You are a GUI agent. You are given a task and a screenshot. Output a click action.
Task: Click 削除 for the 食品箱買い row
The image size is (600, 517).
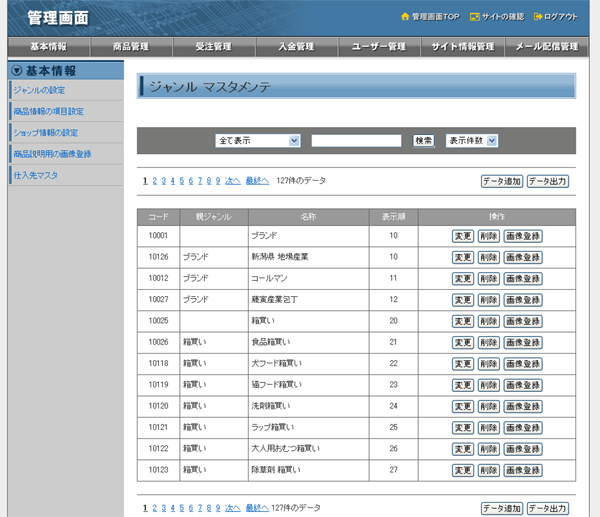click(487, 342)
